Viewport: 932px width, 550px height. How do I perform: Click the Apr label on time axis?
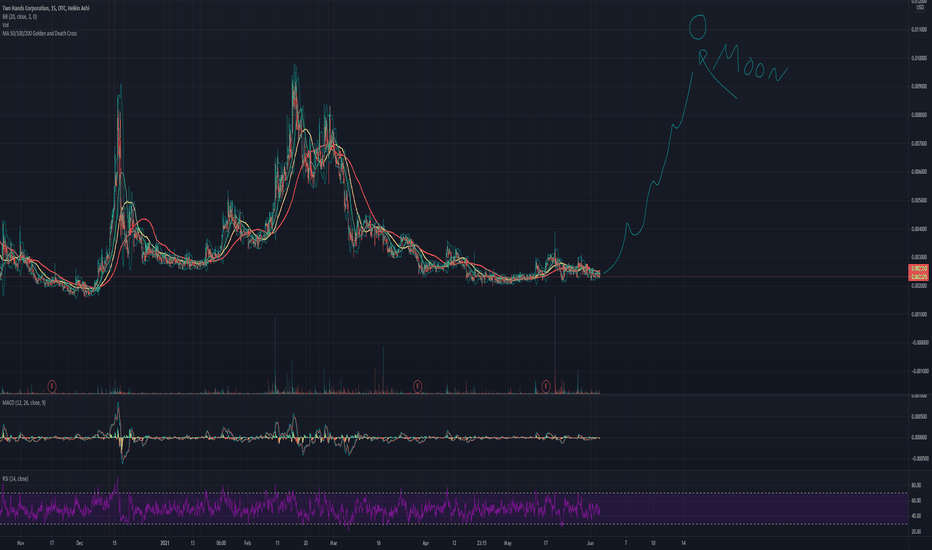click(x=426, y=543)
